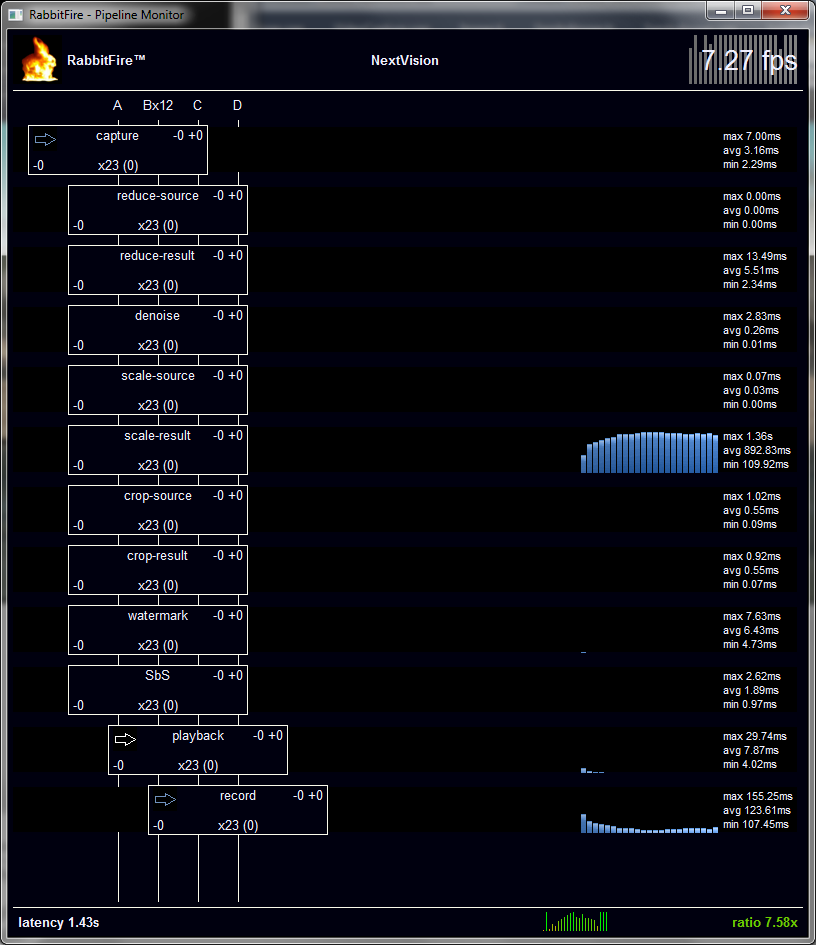Viewport: 816px width, 945px height.
Task: Click column header D
Action: [x=237, y=106]
